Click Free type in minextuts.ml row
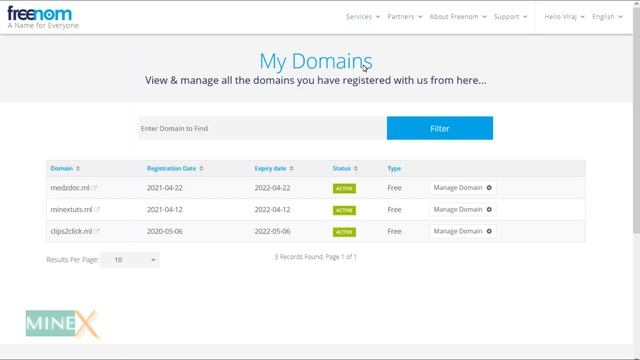The height and width of the screenshot is (360, 640). 394,209
